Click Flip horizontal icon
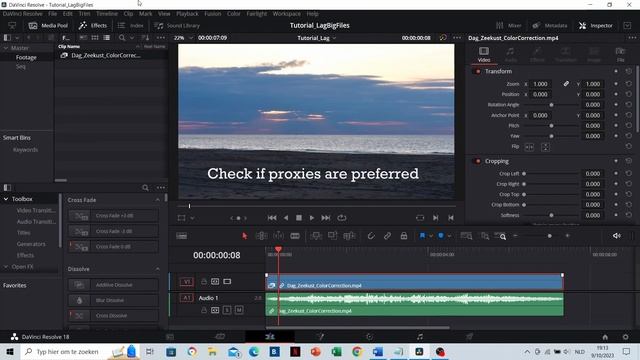The width and height of the screenshot is (640, 360). click(x=529, y=147)
